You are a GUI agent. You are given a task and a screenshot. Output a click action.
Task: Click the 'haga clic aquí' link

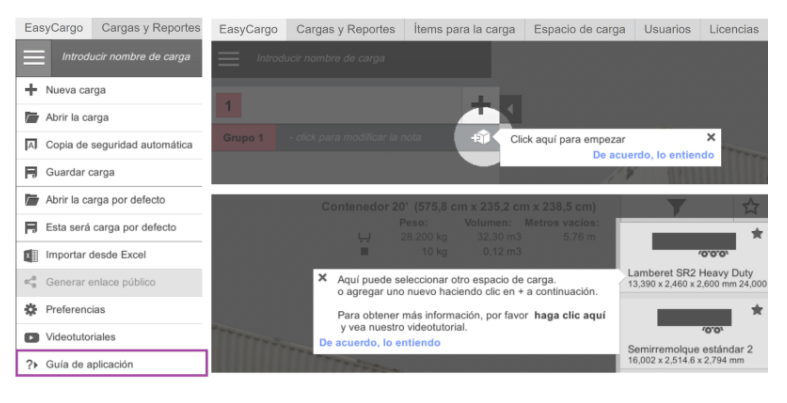[x=570, y=314]
